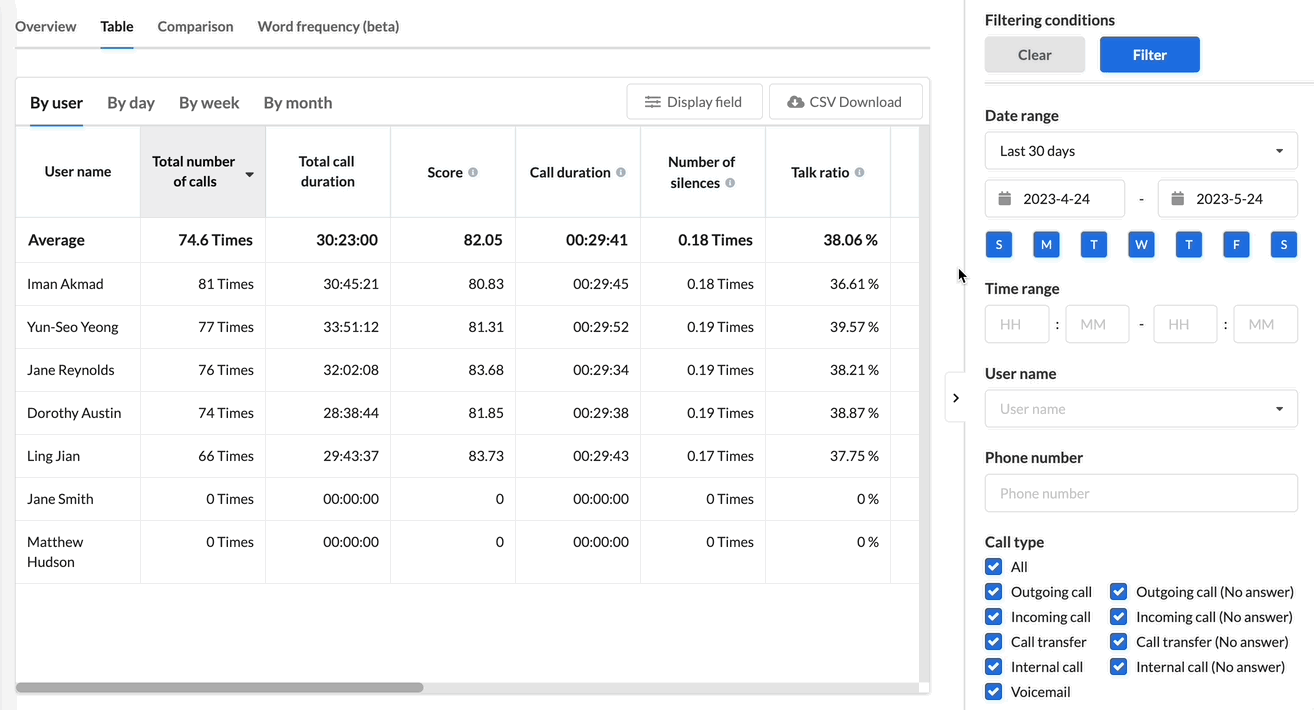Viewport: 1314px width, 710px height.
Task: Toggle the Monday (M) day filter
Action: point(1046,244)
